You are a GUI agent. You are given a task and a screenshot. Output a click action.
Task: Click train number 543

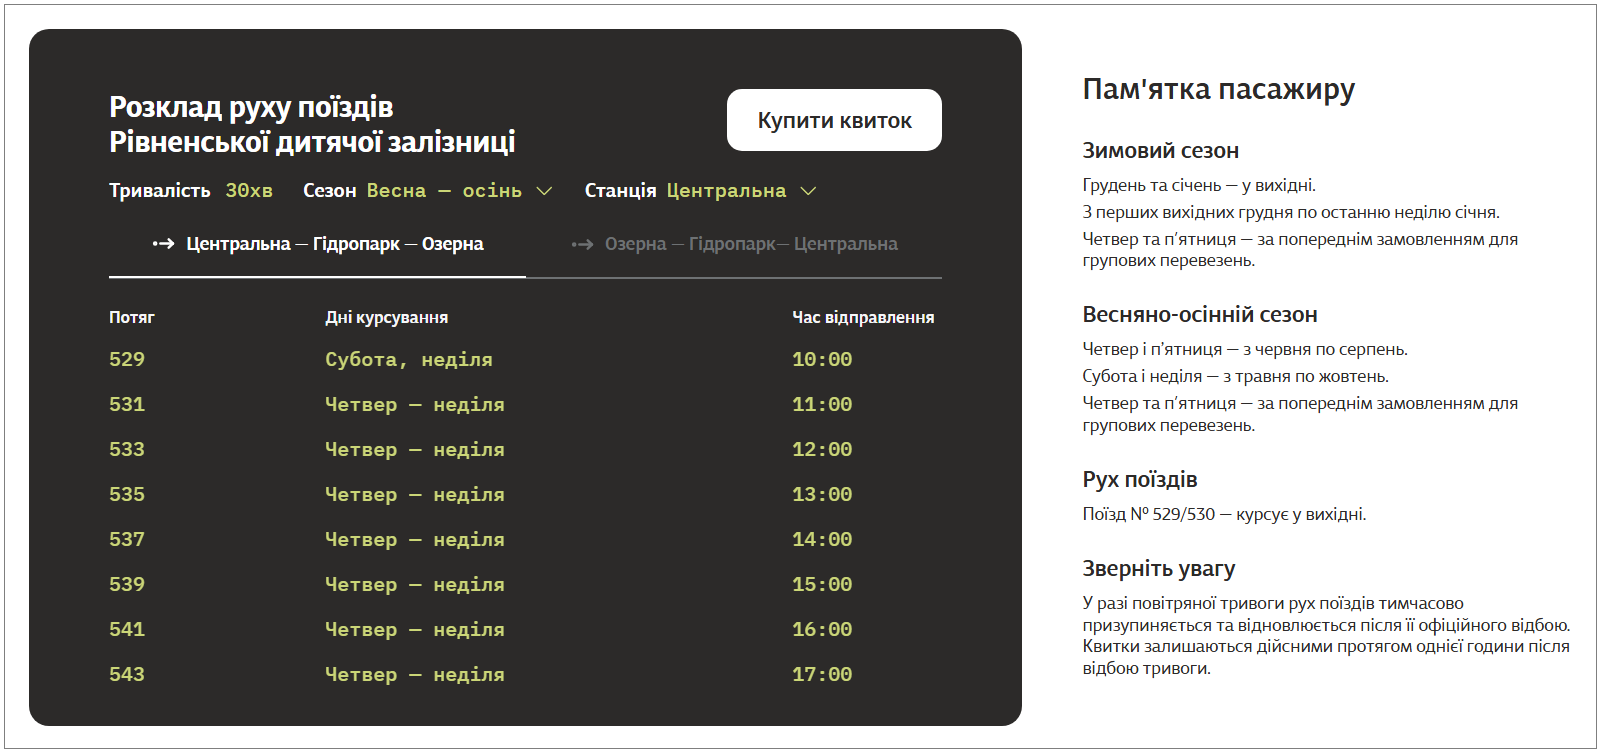point(127,675)
